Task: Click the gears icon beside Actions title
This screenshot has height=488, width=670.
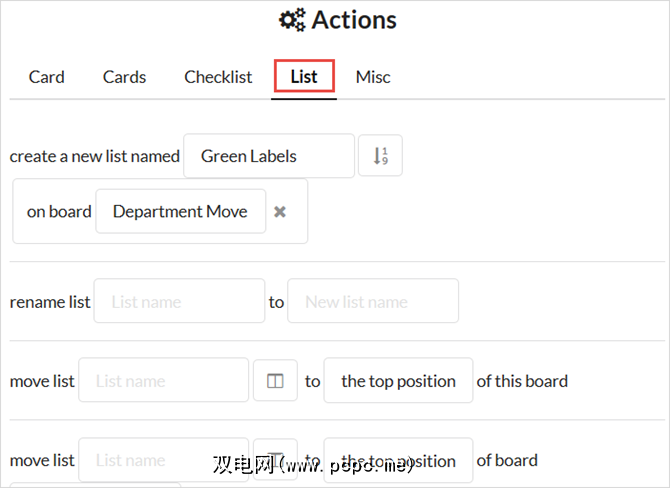Action: (292, 20)
